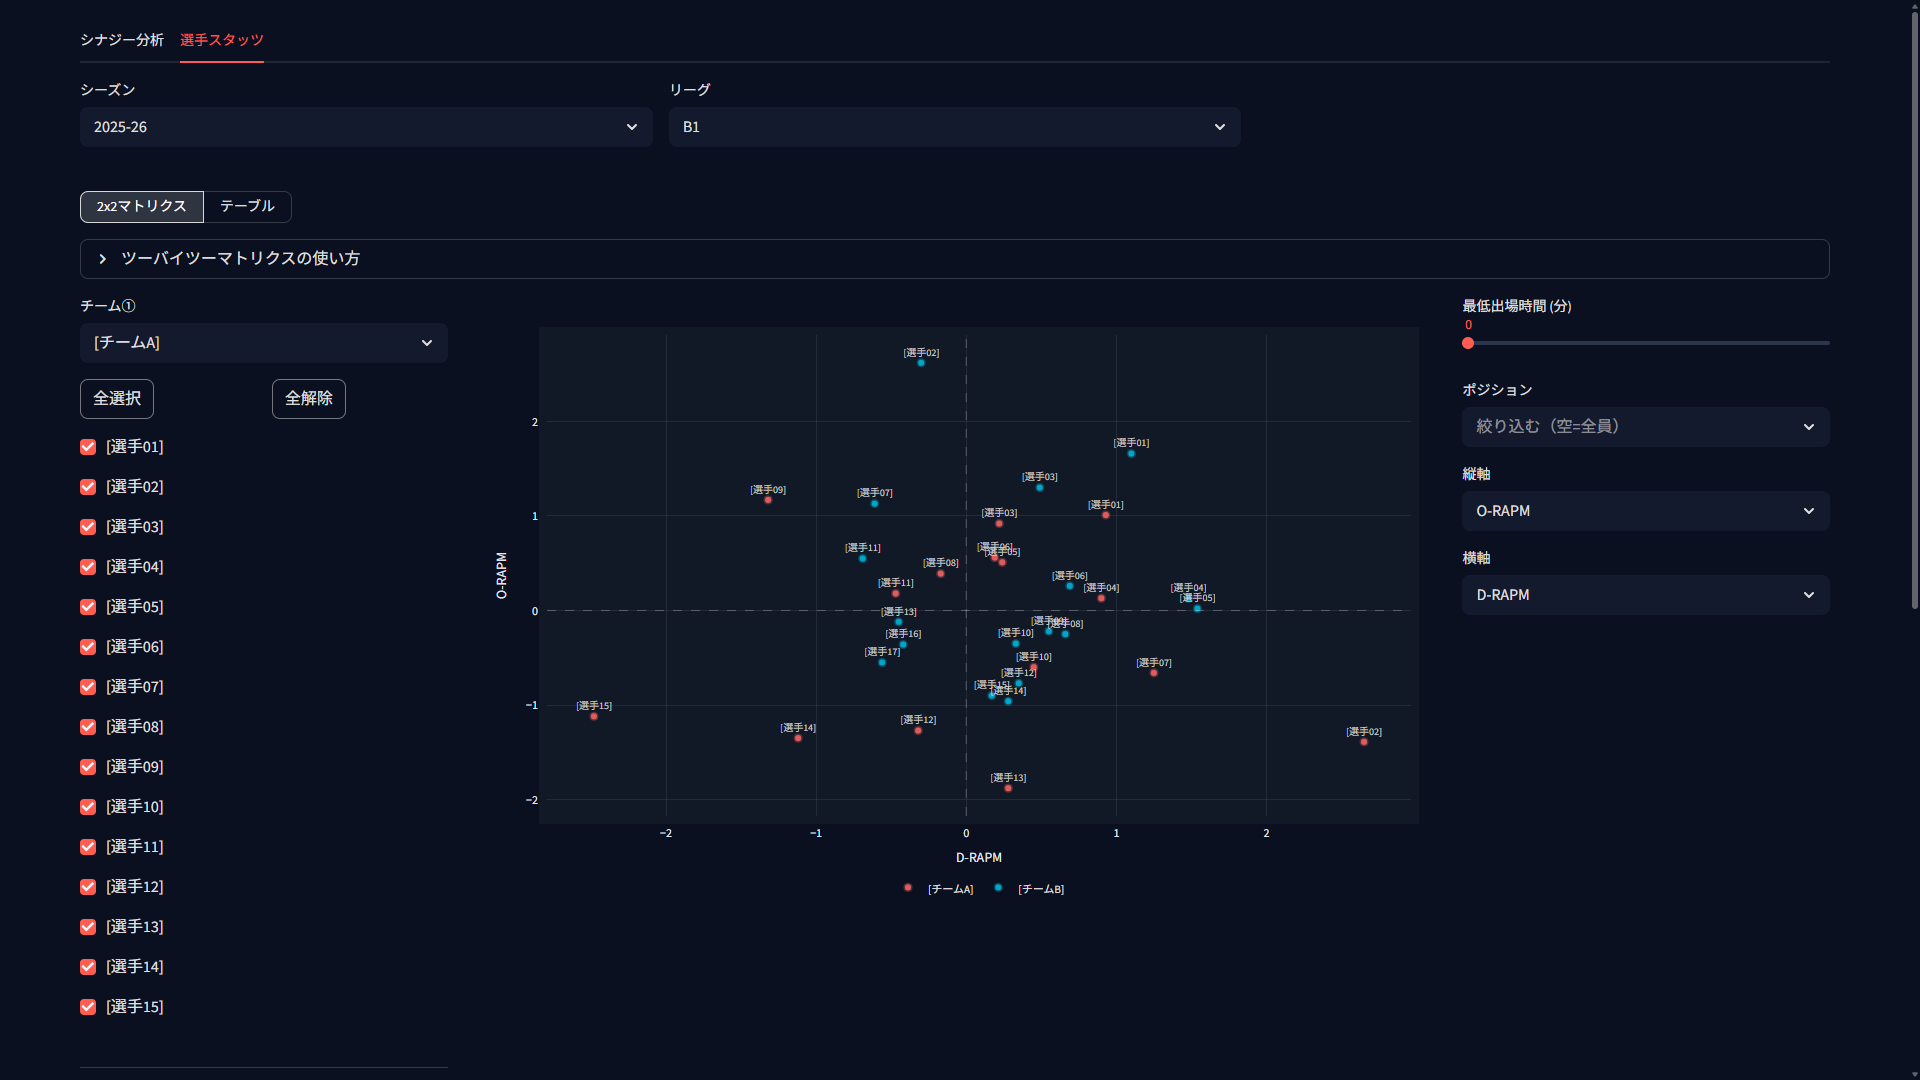Click the 選手15 red data point on far left
The image size is (1920, 1080).
point(594,717)
